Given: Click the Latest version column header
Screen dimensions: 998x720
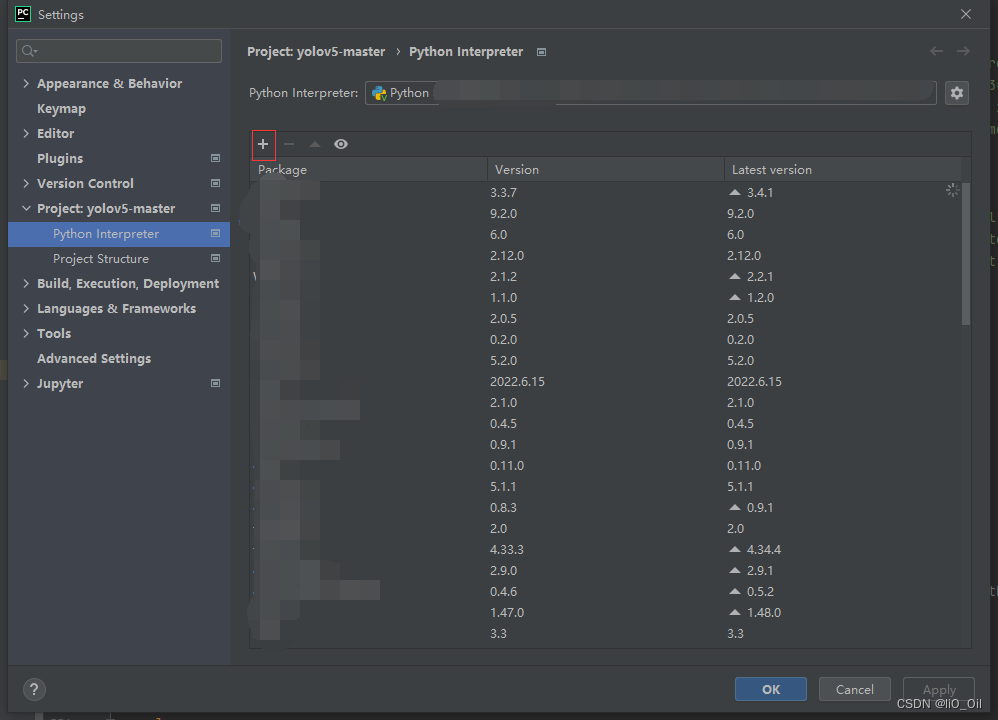Looking at the screenshot, I should tap(843, 169).
